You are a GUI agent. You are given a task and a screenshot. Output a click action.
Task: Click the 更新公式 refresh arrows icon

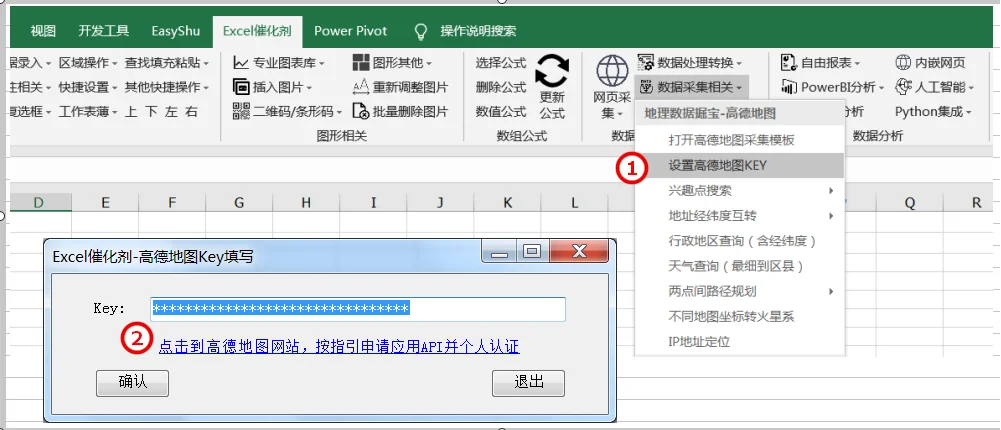click(552, 70)
